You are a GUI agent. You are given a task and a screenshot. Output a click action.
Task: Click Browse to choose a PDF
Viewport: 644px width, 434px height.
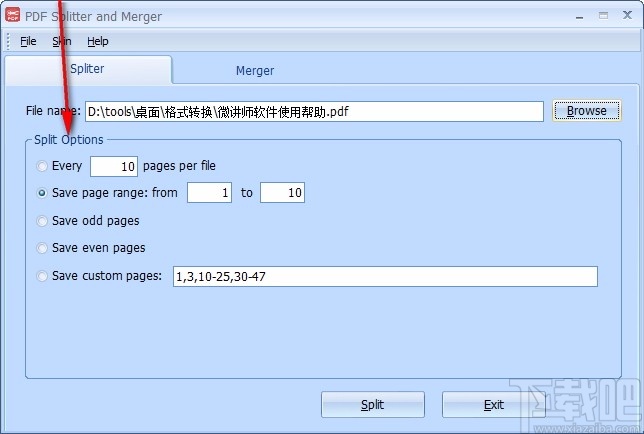pyautogui.click(x=586, y=111)
